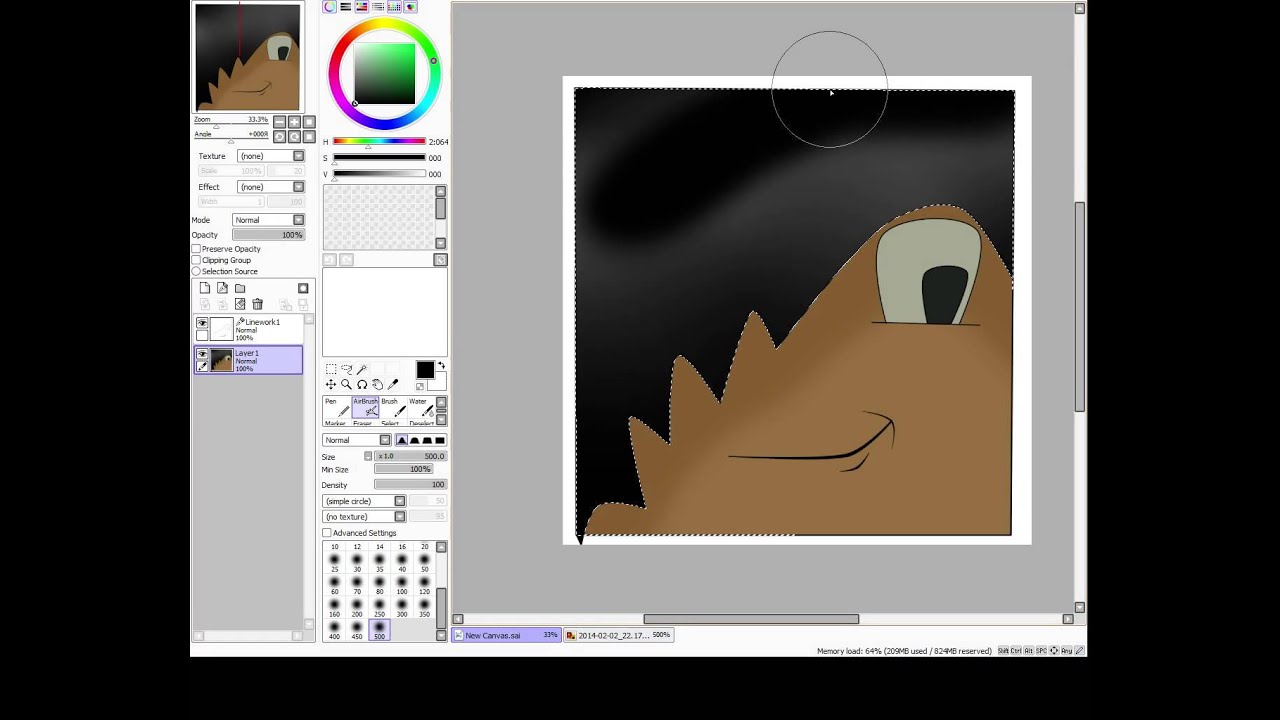Pick the 500 brush size preset
Viewport: 1280px width, 720px height.
pyautogui.click(x=379, y=631)
